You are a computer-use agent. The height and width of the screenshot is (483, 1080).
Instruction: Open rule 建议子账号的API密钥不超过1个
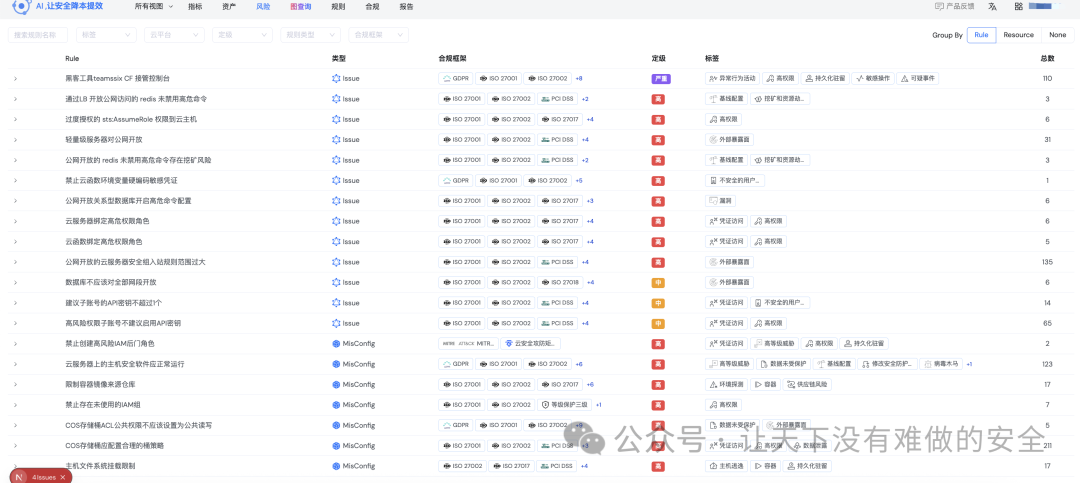point(114,302)
